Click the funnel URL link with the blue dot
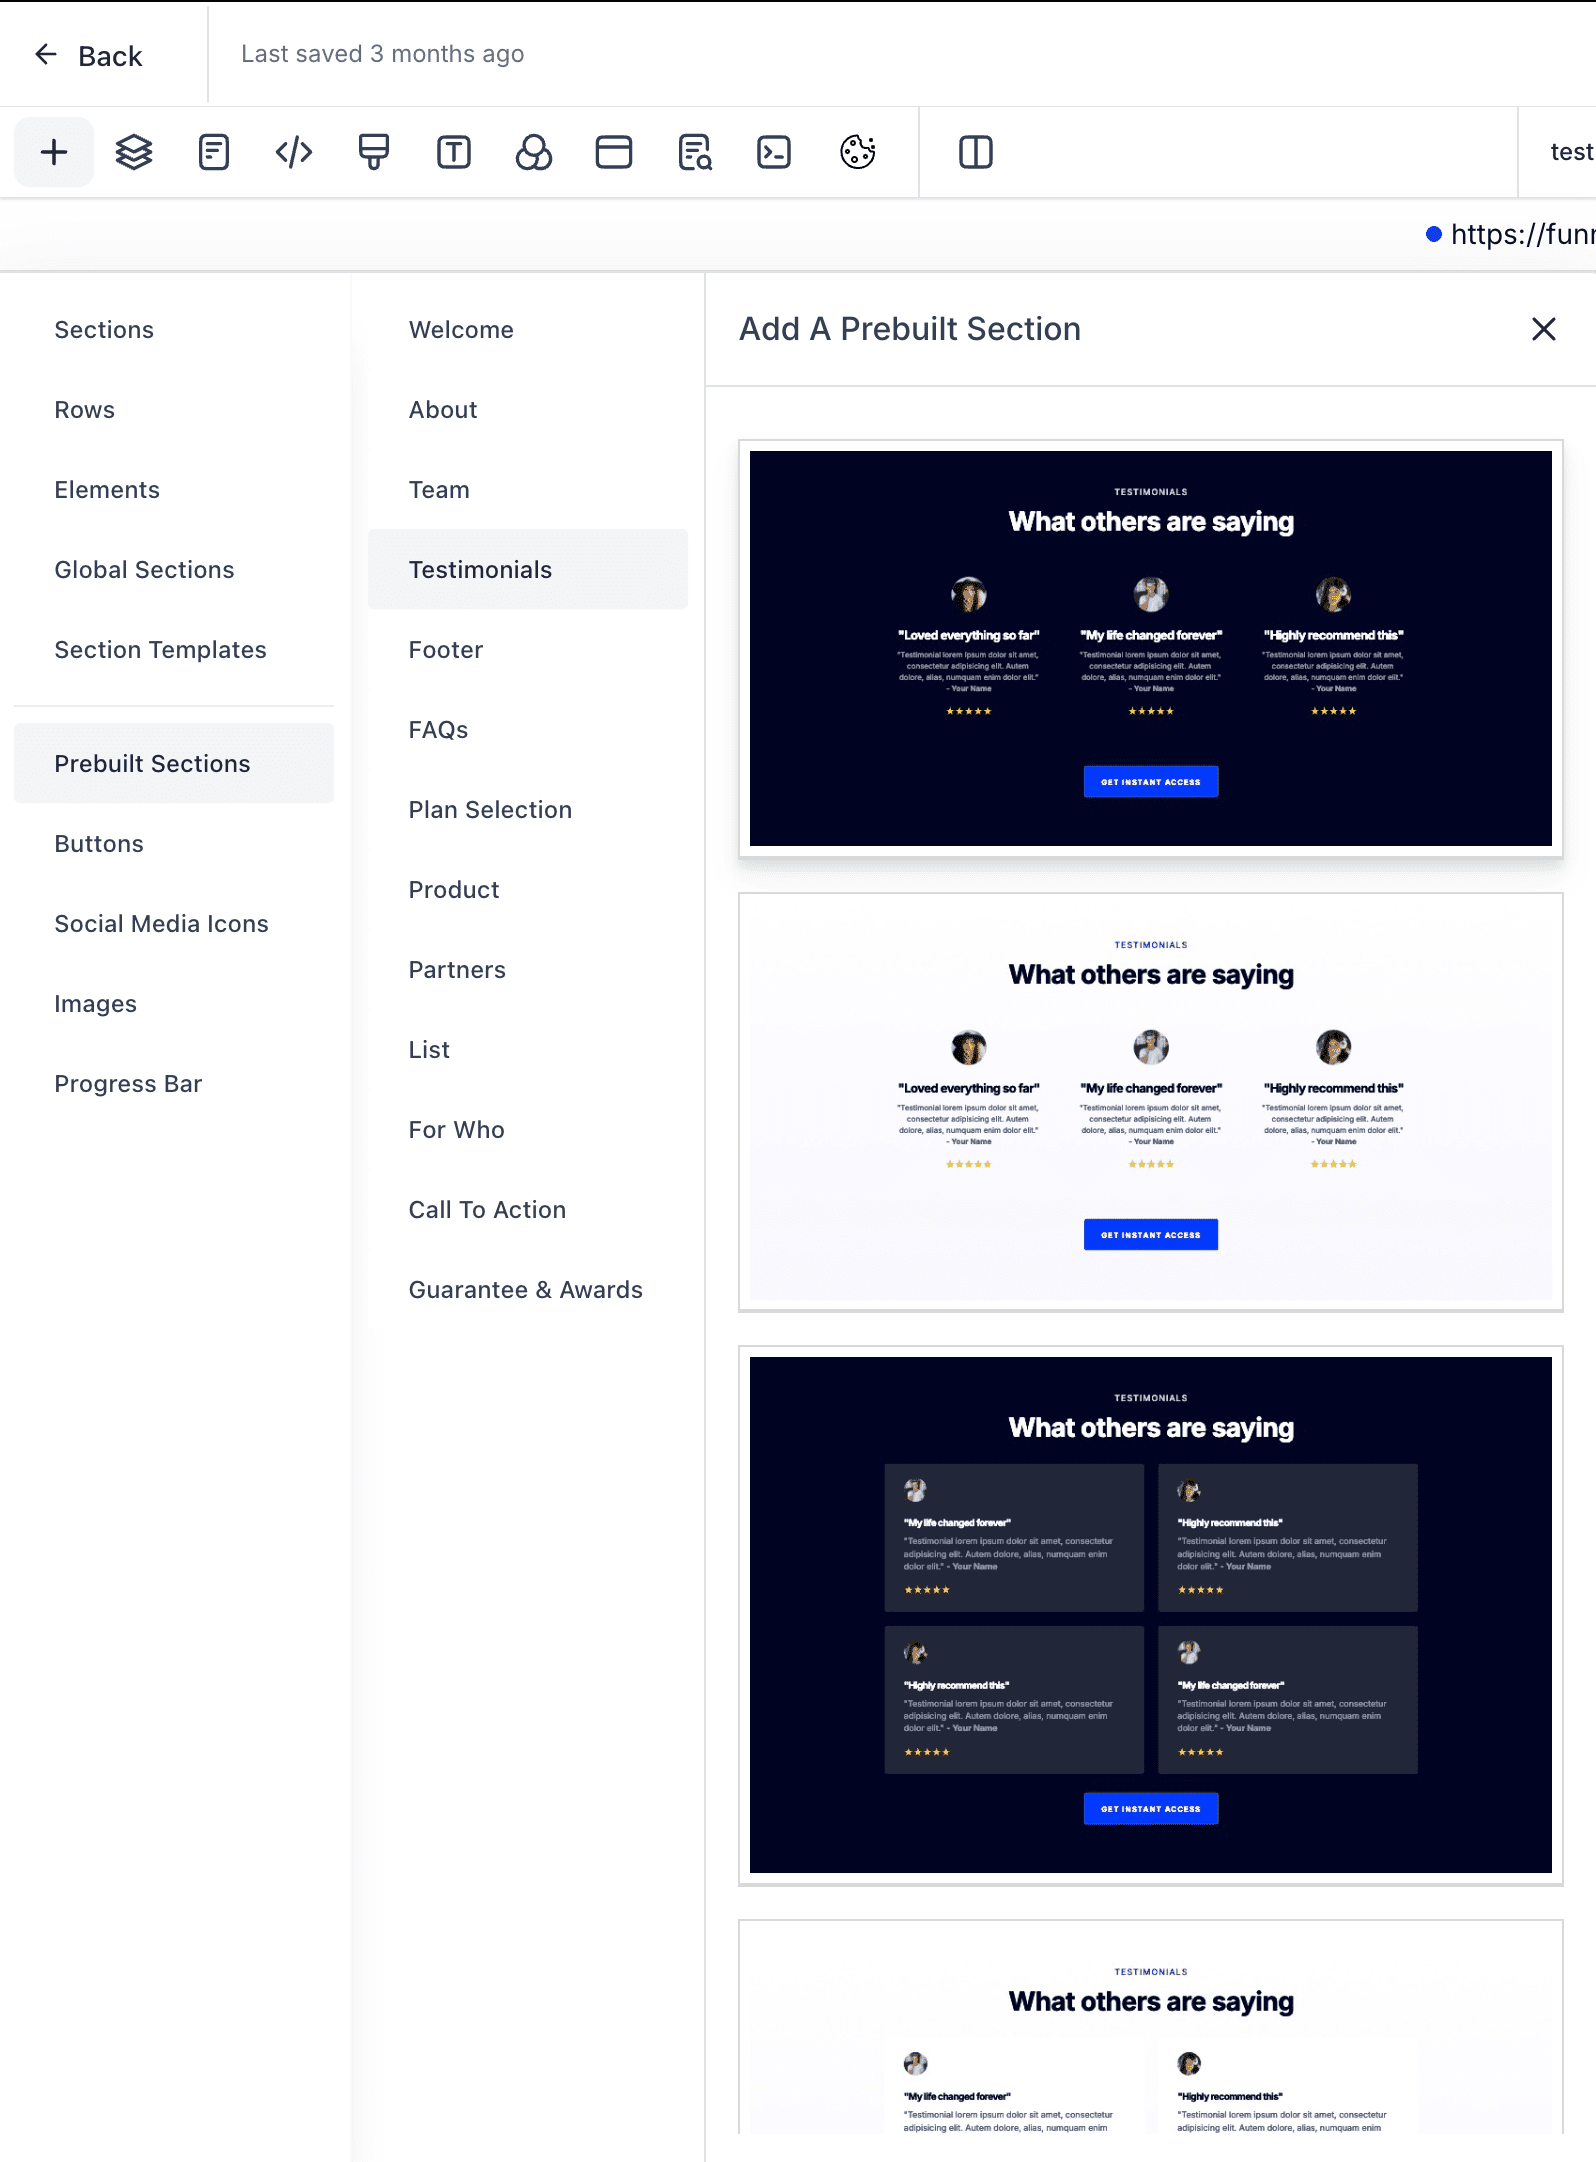The height and width of the screenshot is (2162, 1596). click(1512, 234)
